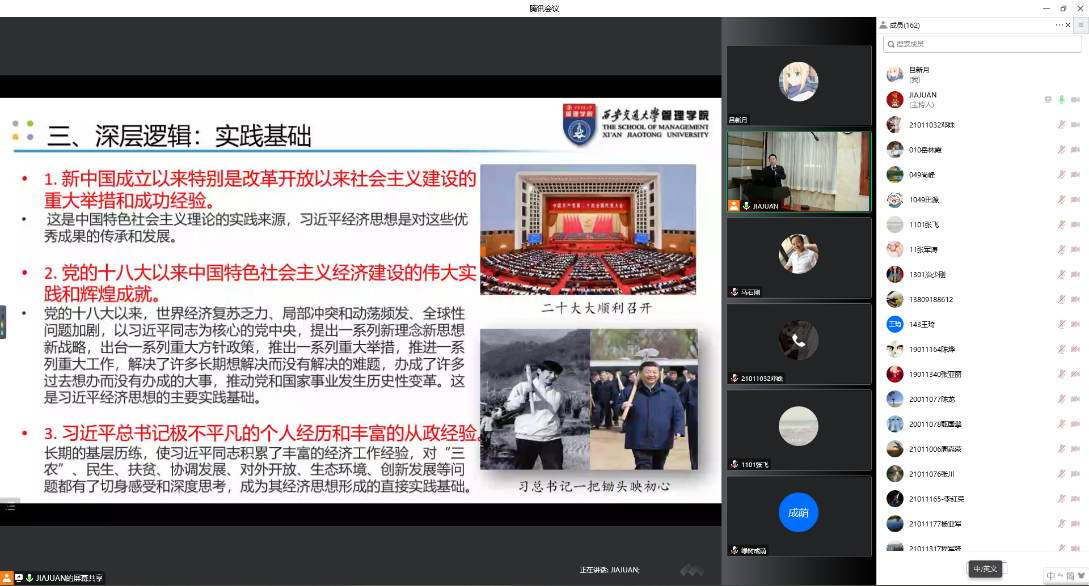
Task: Toggle microphone for member 1101 张飞
Action: tap(1061, 224)
